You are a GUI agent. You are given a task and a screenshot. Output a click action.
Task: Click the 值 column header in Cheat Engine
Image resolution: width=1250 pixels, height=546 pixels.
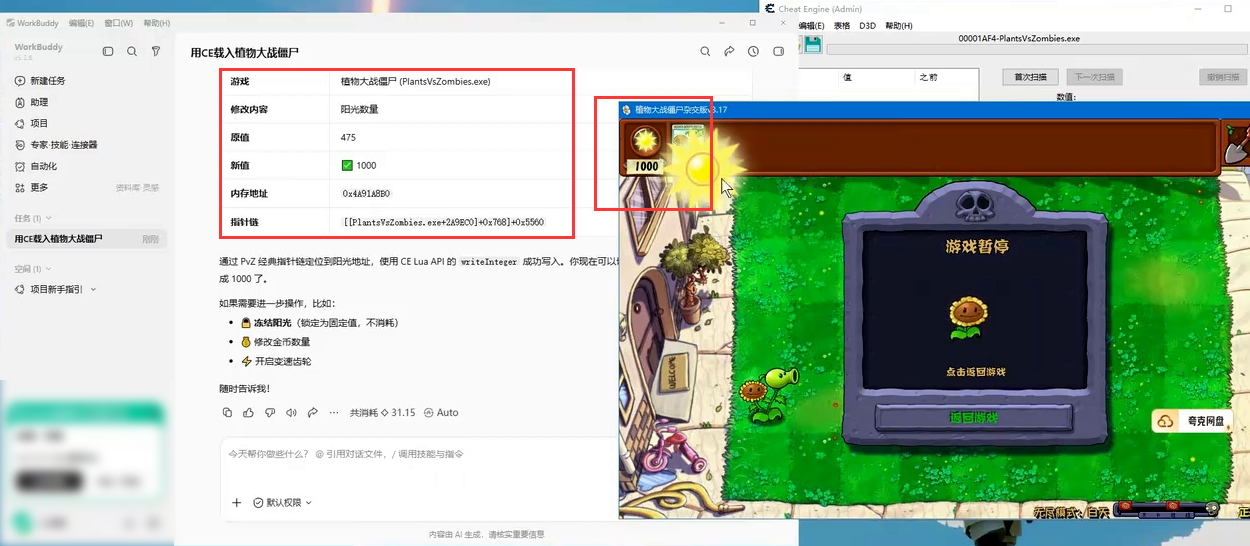847,77
